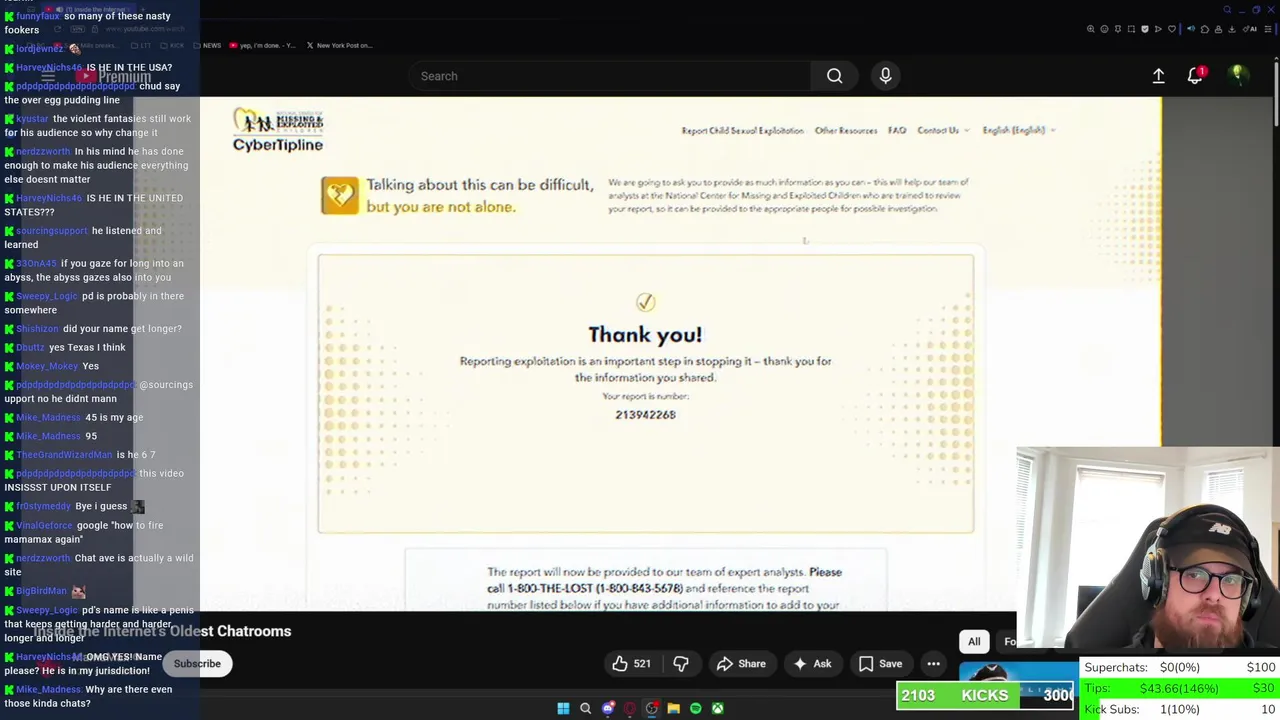
Task: Click the Tips goal progress bar
Action: click(1180, 688)
